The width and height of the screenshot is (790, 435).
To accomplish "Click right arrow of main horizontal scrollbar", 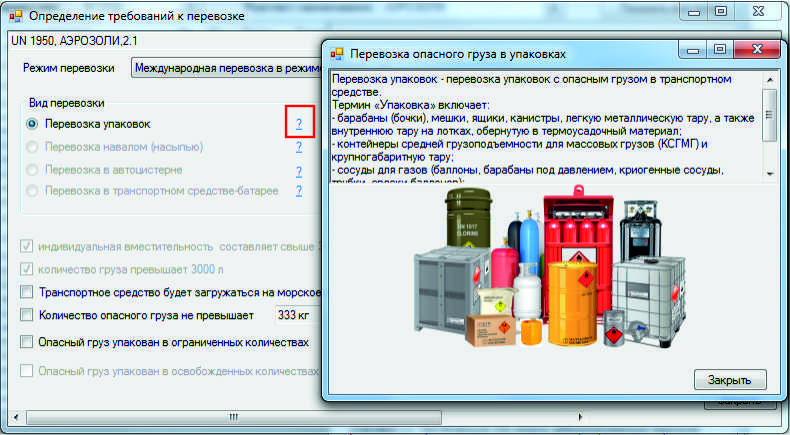I will coord(580,417).
